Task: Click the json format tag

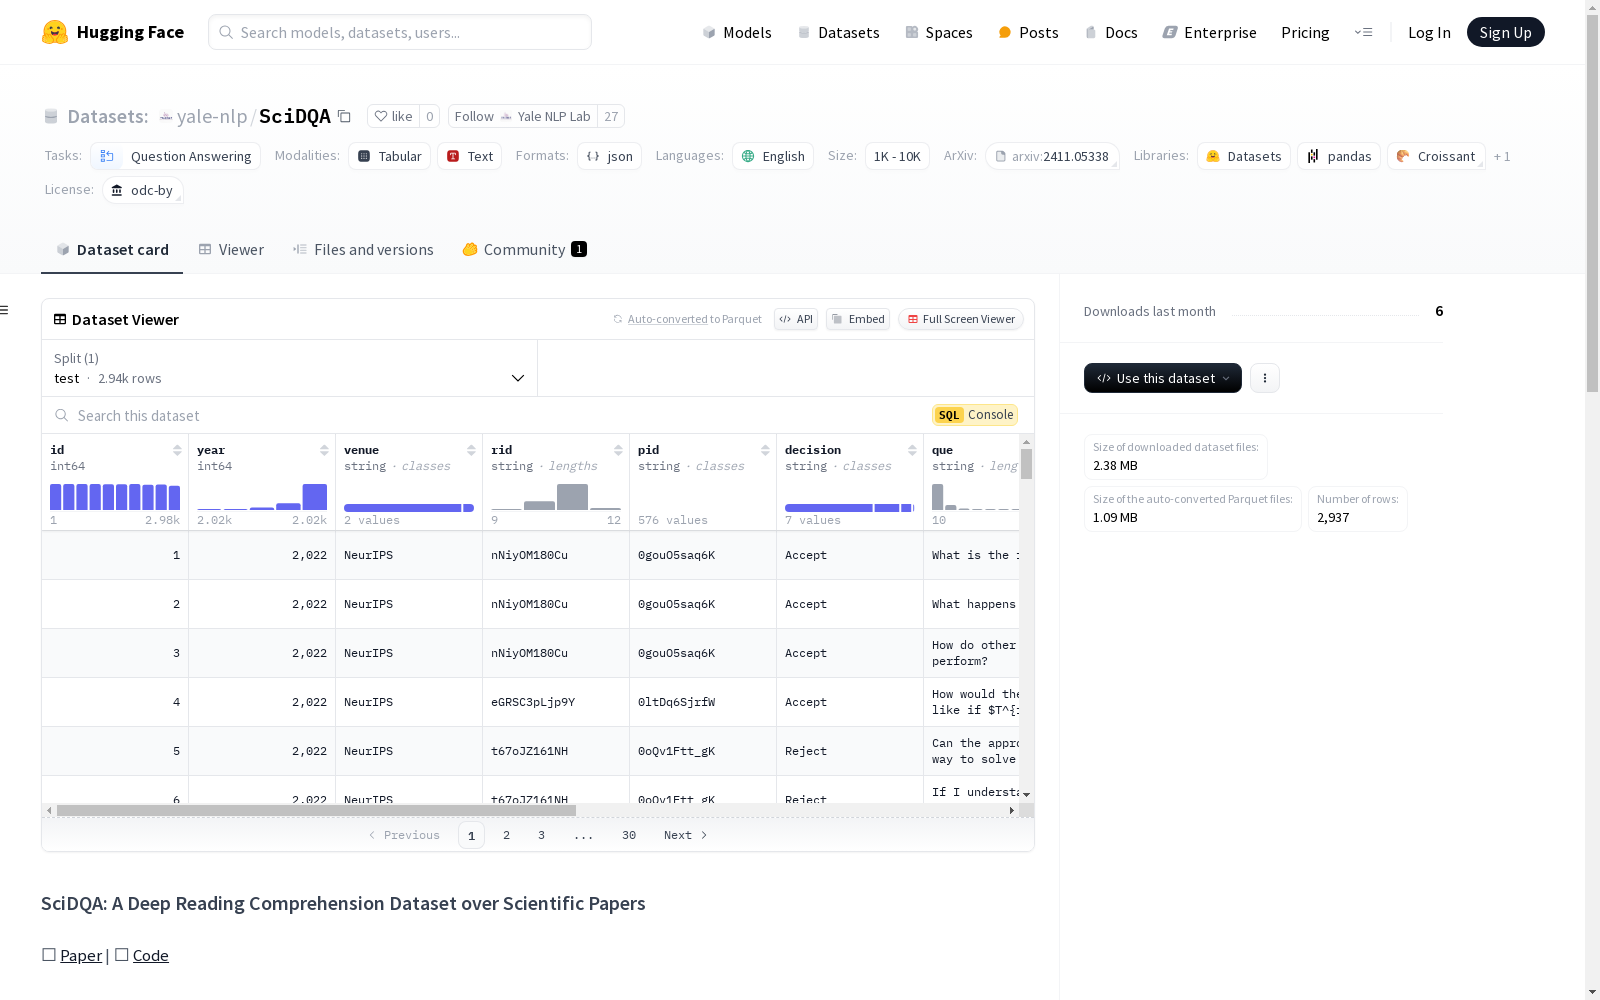Action: (x=609, y=156)
